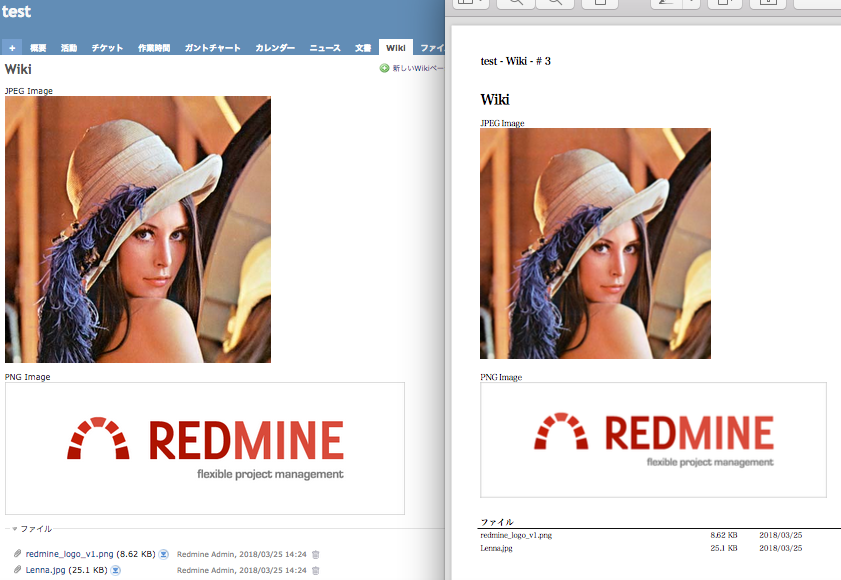Click the Lenna photo on the Redmine wiki page
The height and width of the screenshot is (580, 841).
[x=138, y=230]
